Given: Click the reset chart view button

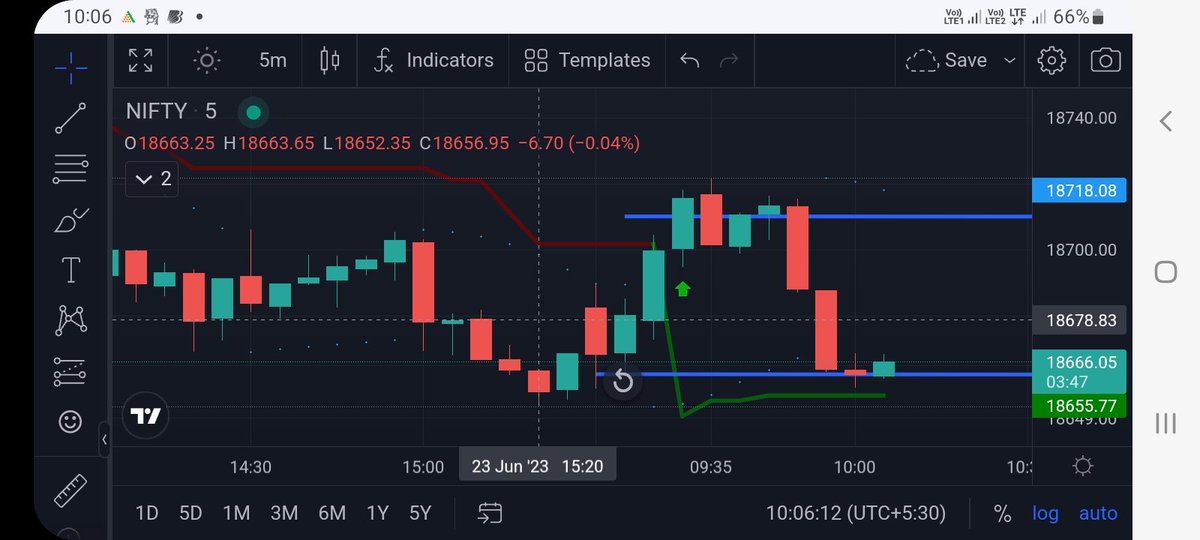Looking at the screenshot, I should [x=622, y=381].
